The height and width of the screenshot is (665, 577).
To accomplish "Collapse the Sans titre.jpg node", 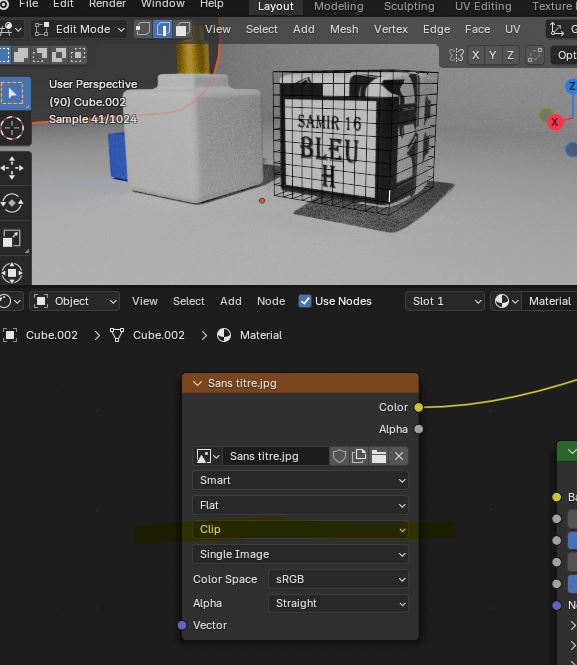I will (x=197, y=383).
